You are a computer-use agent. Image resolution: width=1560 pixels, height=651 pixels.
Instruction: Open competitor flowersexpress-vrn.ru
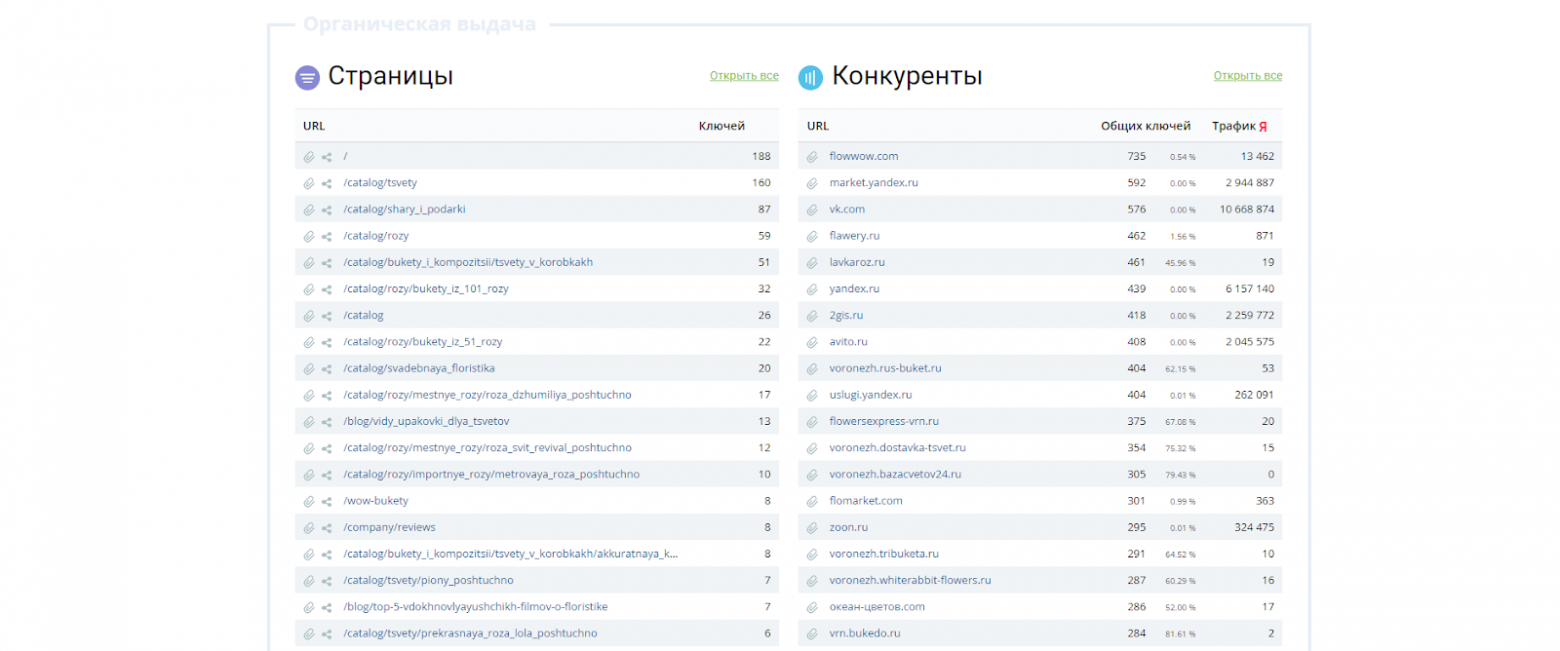(884, 422)
